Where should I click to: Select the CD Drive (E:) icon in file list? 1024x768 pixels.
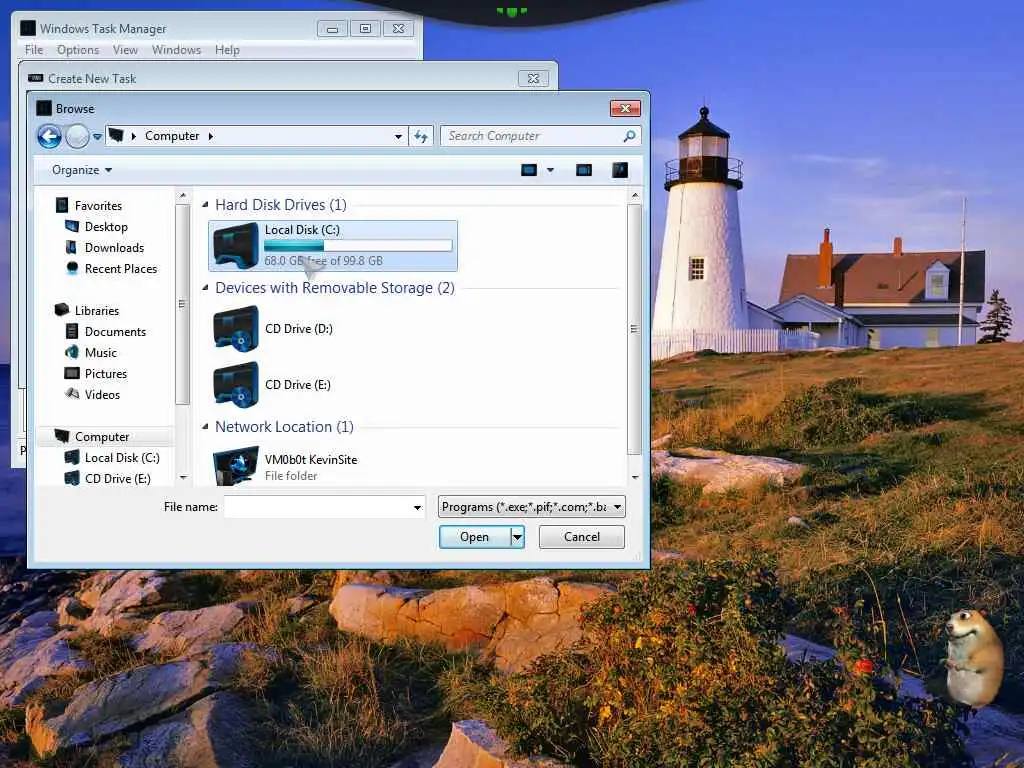(236, 385)
